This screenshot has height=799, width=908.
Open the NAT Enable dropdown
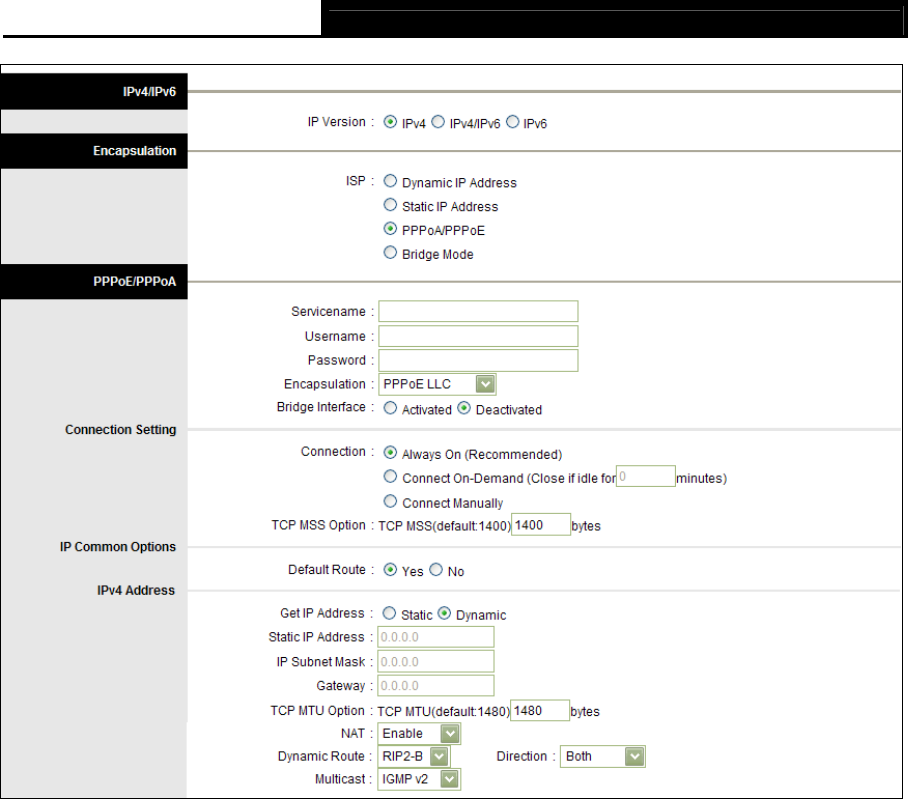pyautogui.click(x=419, y=734)
